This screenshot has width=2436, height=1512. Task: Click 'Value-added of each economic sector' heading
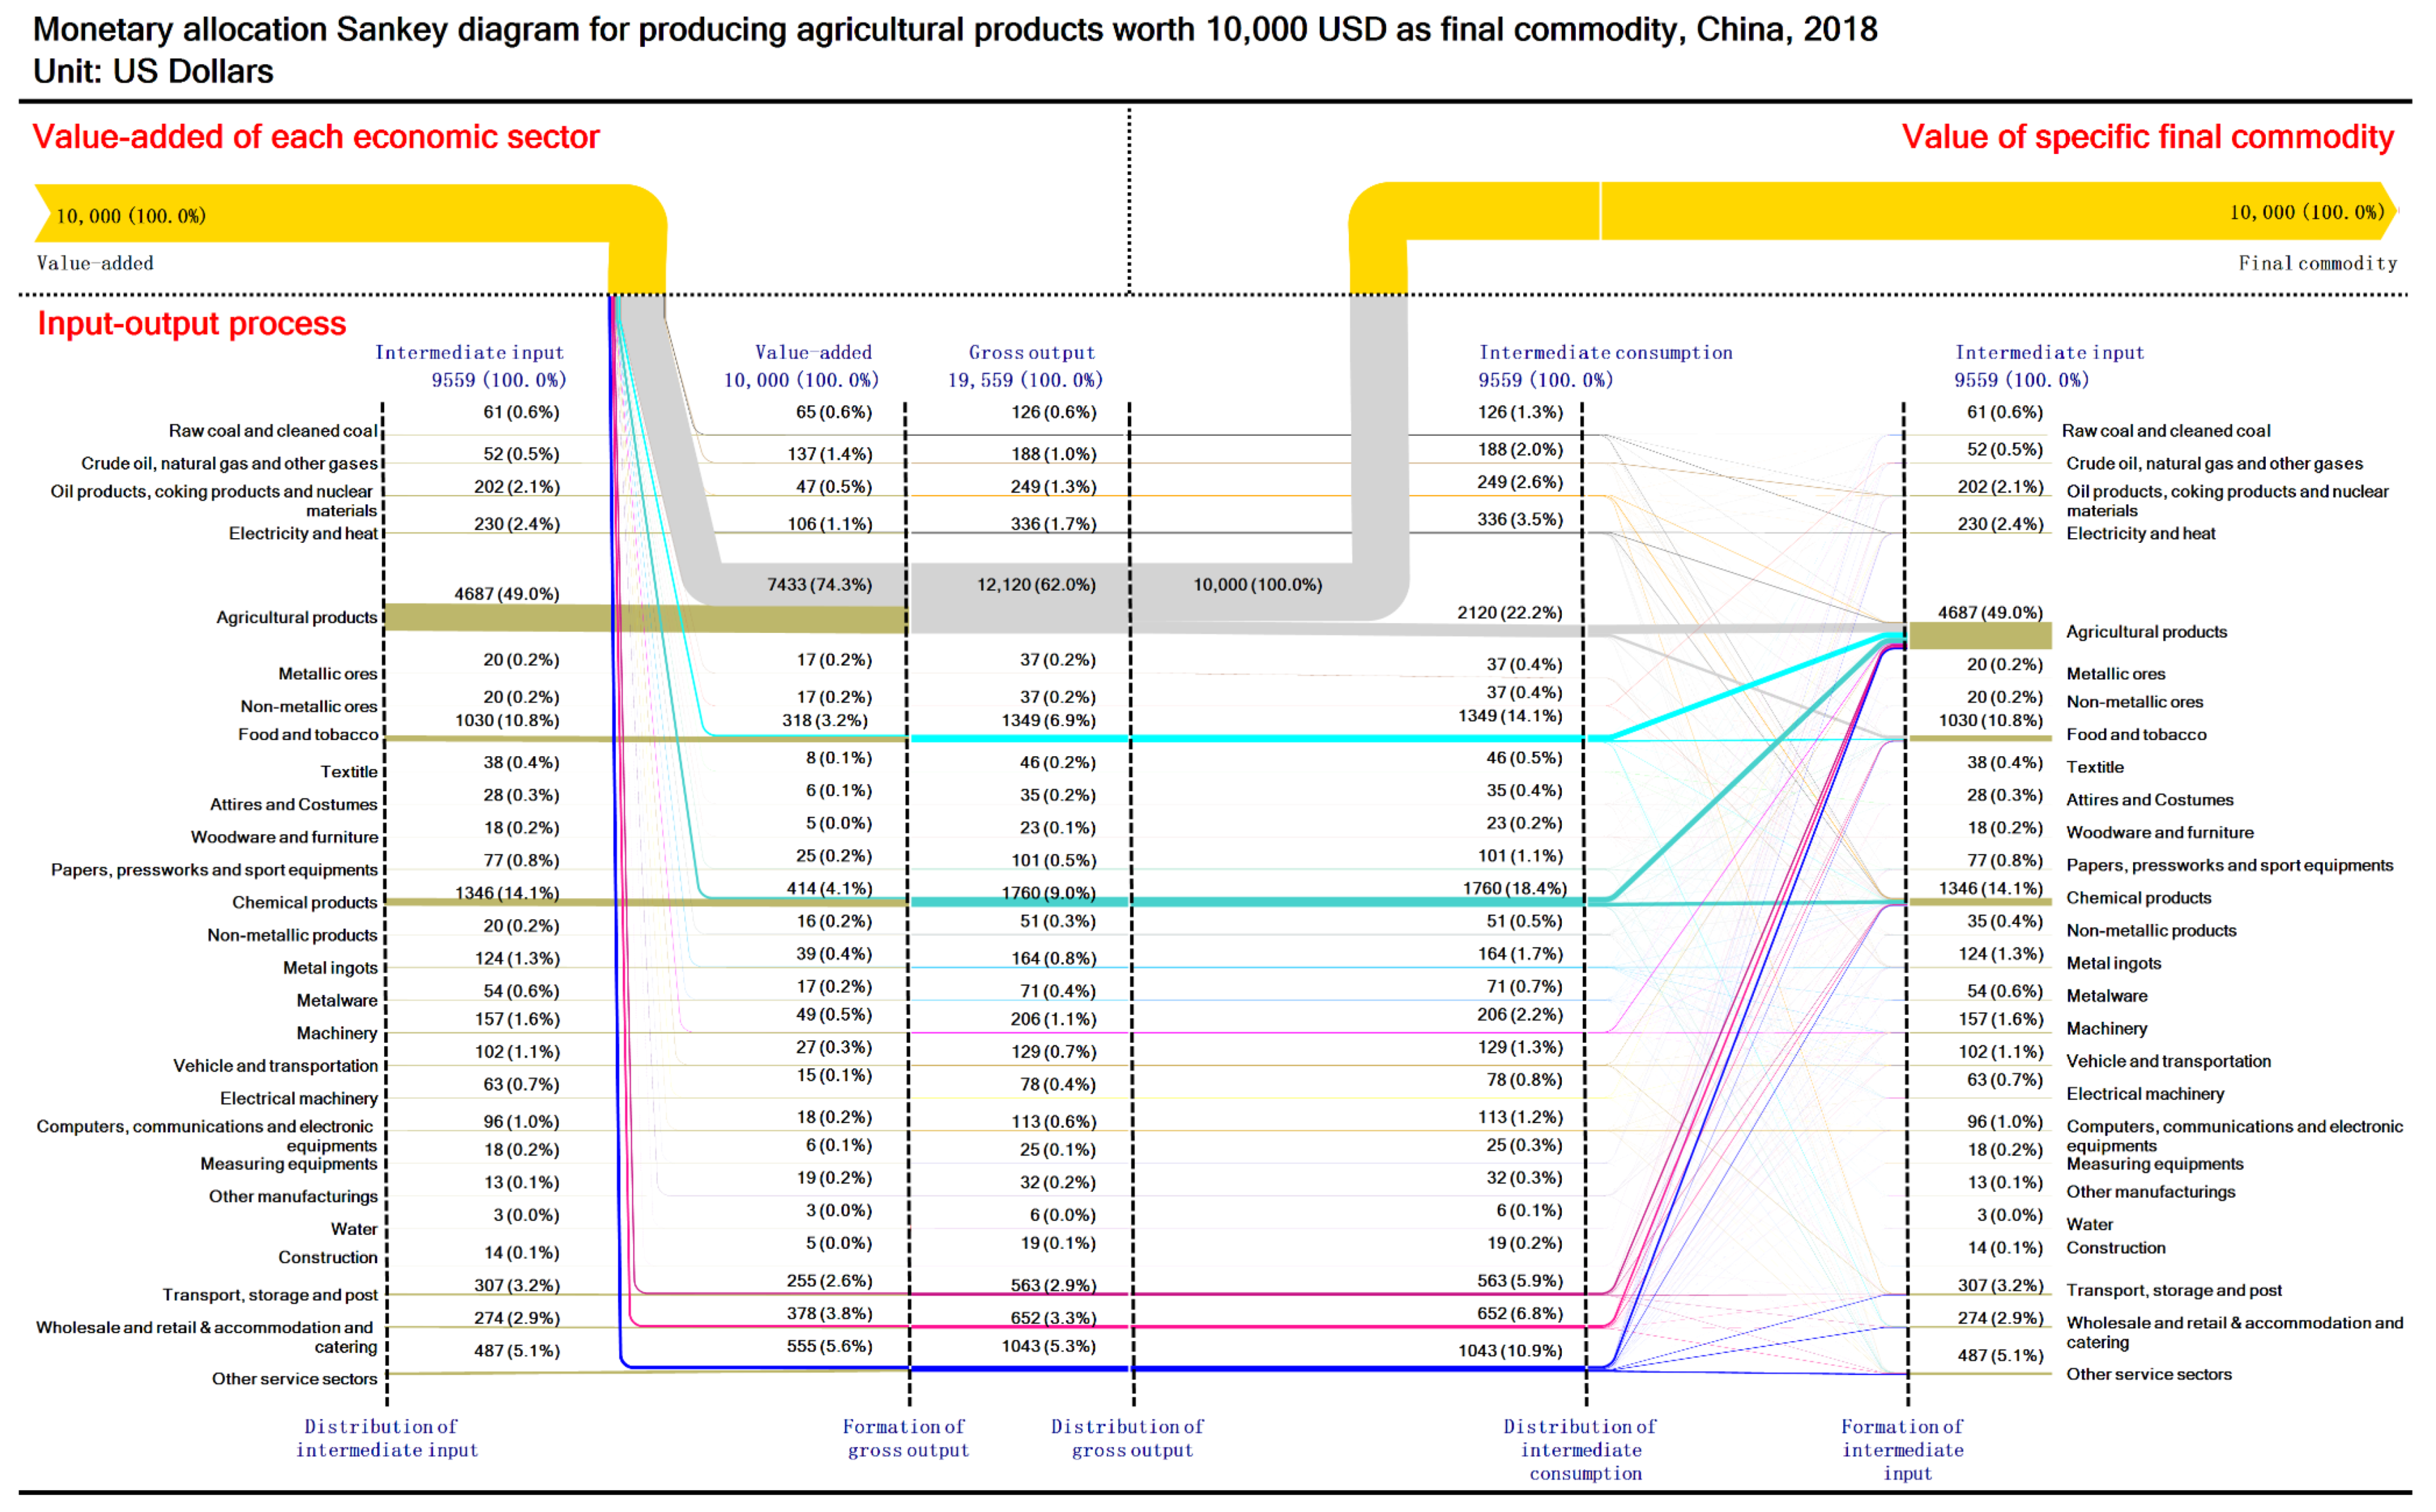[x=315, y=137]
